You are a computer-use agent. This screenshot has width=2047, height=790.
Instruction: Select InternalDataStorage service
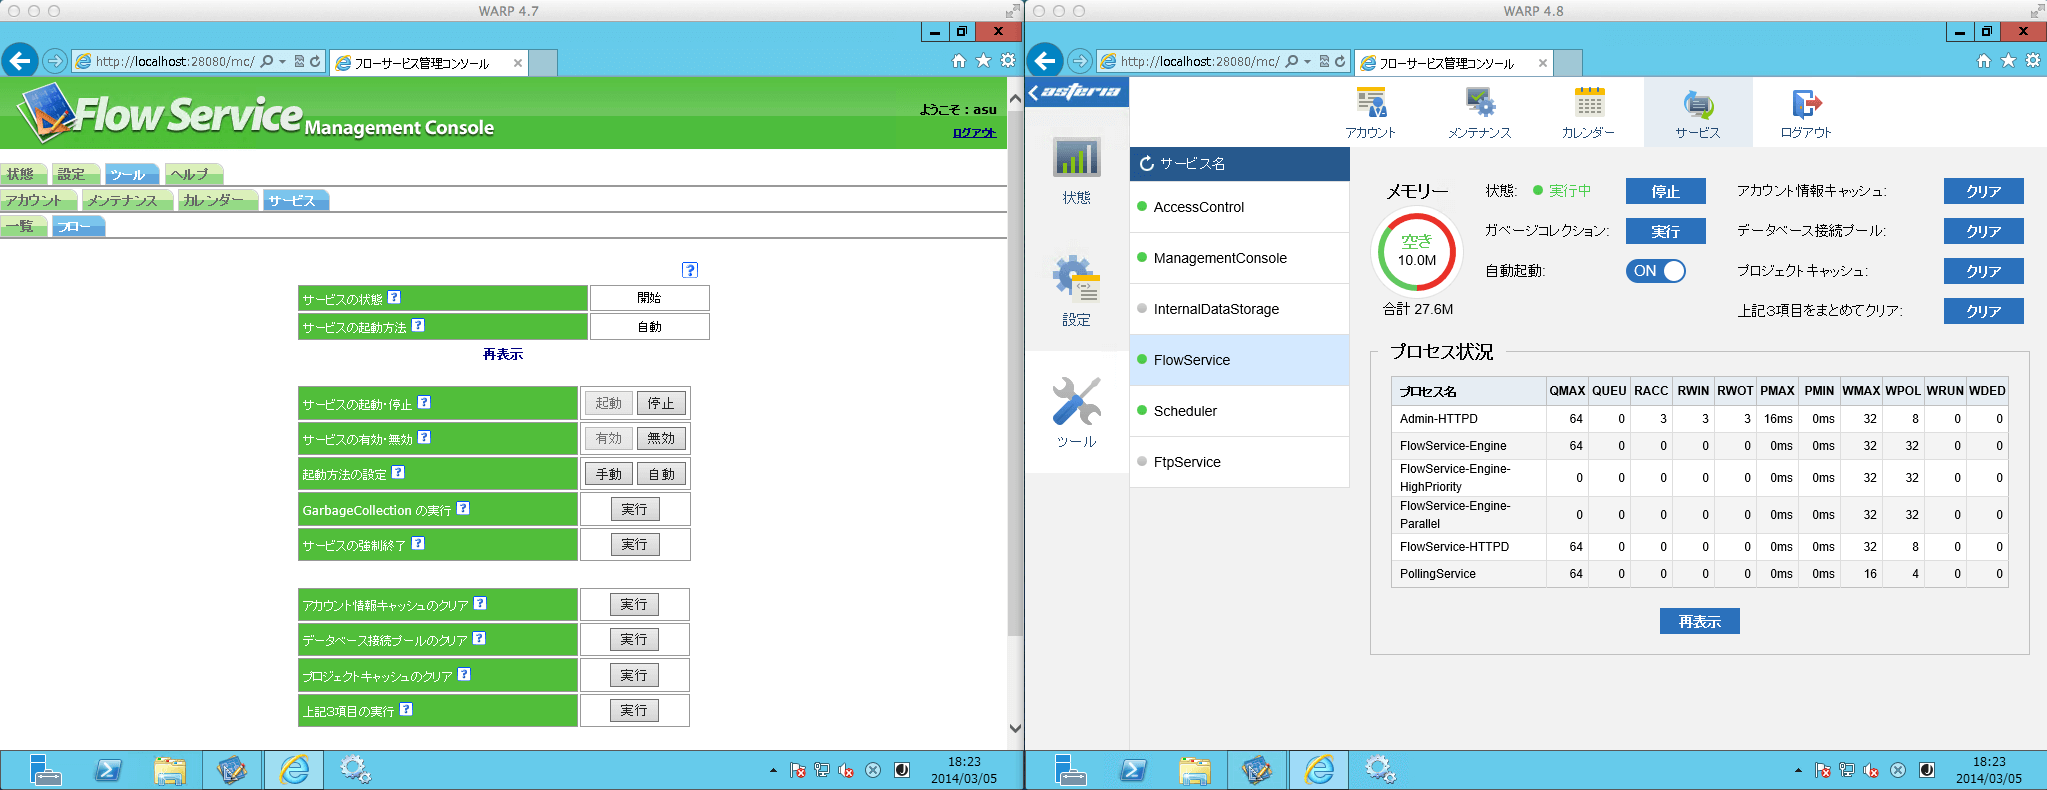(1240, 309)
